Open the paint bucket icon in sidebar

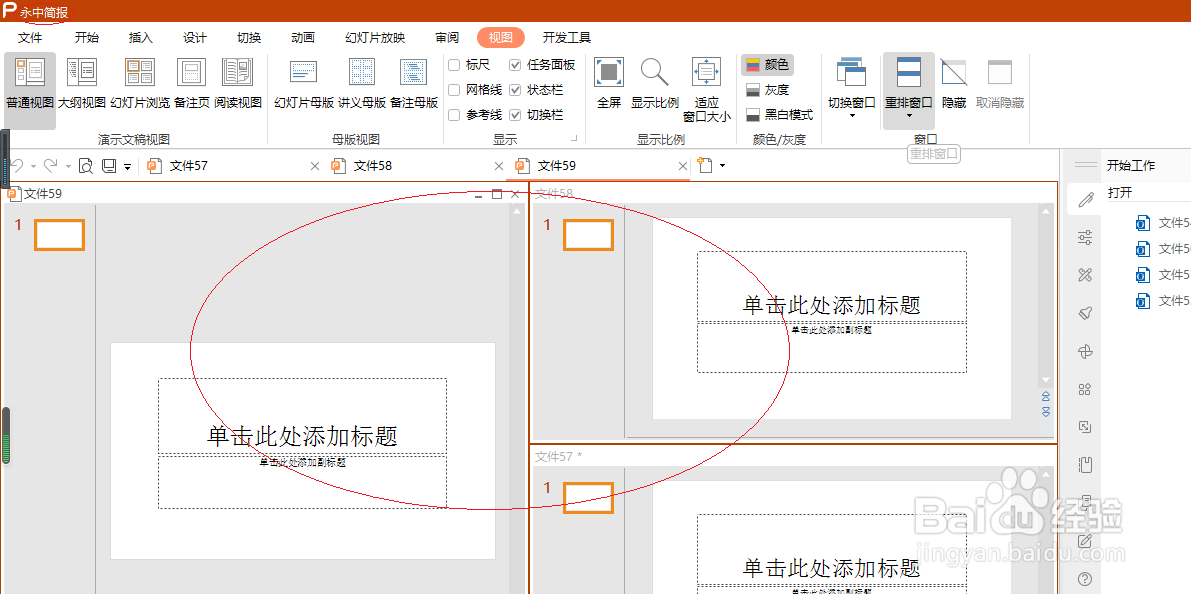click(x=1085, y=313)
